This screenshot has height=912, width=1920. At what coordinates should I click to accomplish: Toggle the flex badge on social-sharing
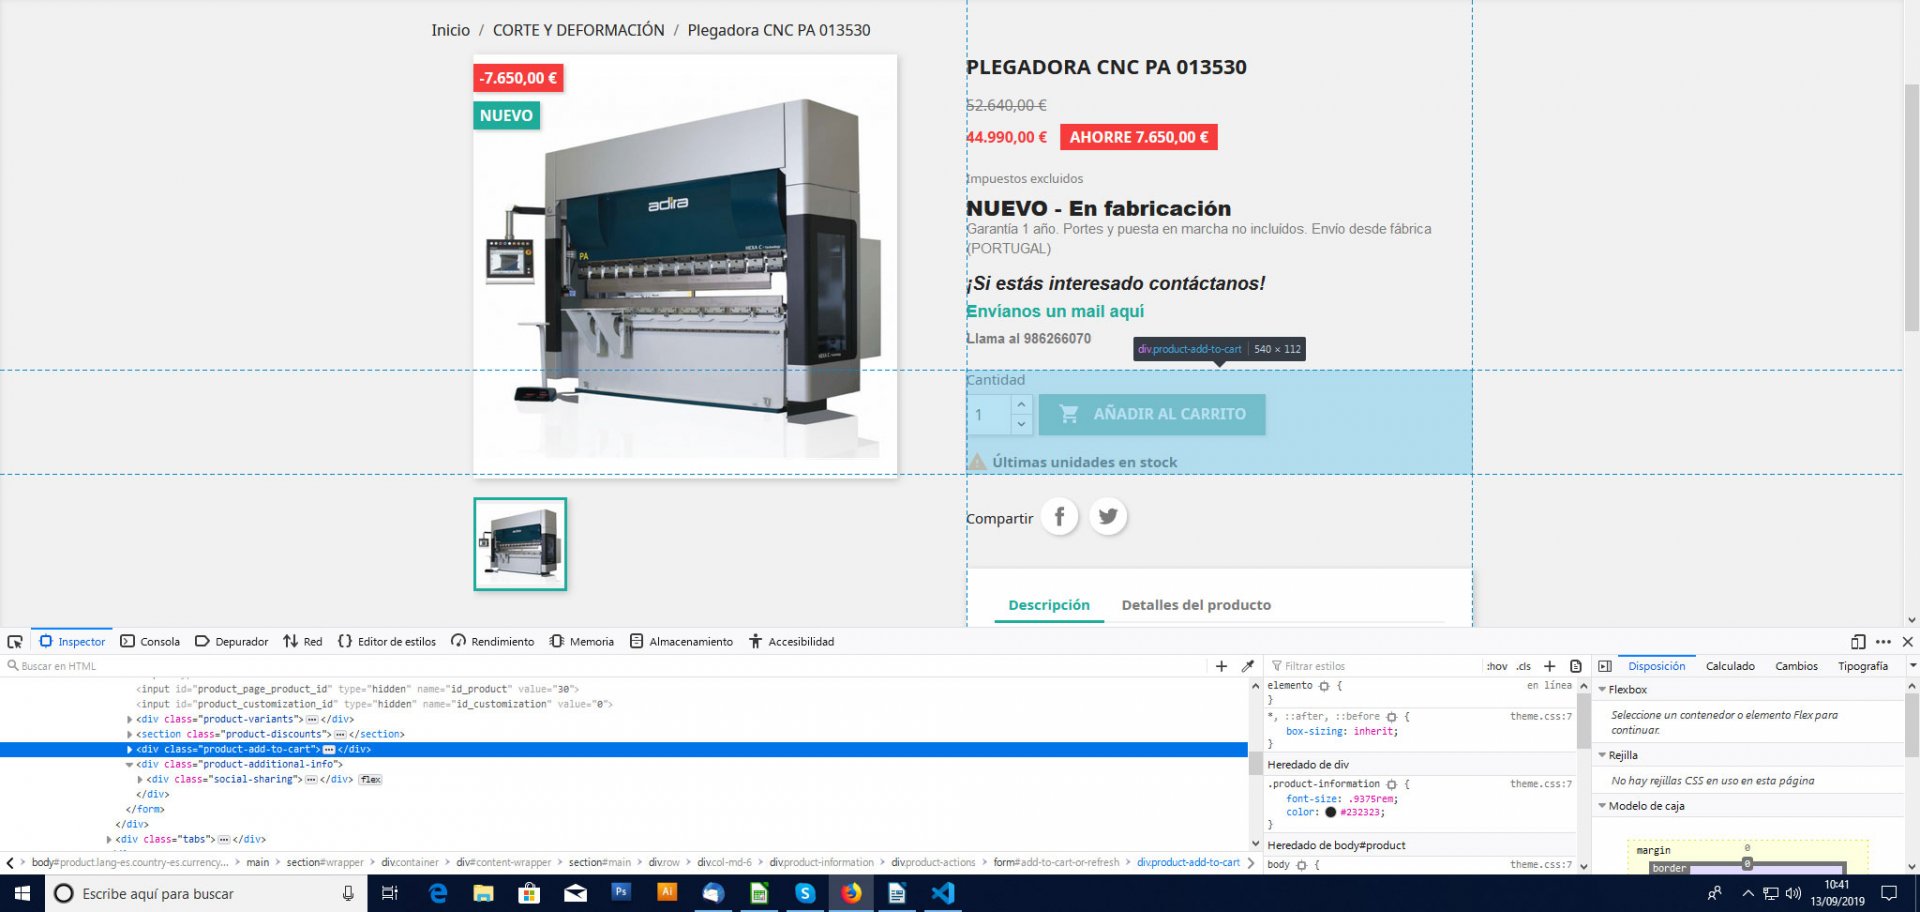pos(371,779)
